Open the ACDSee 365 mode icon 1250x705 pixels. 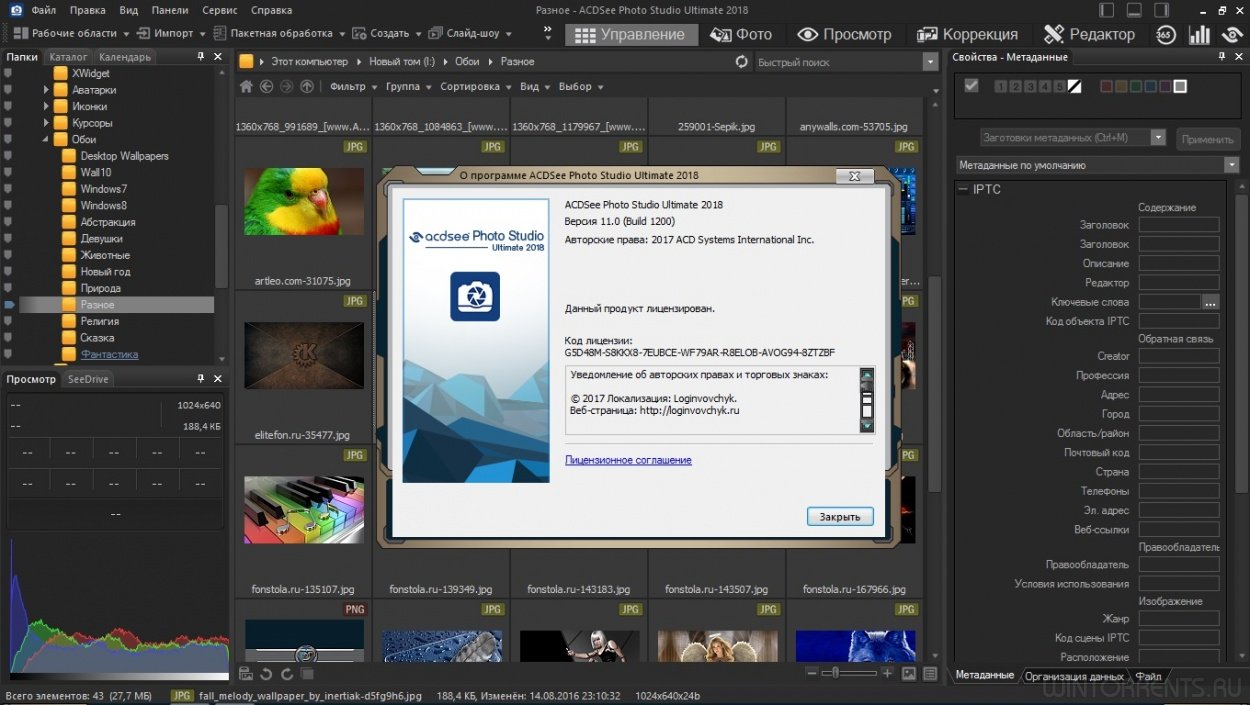1165,34
